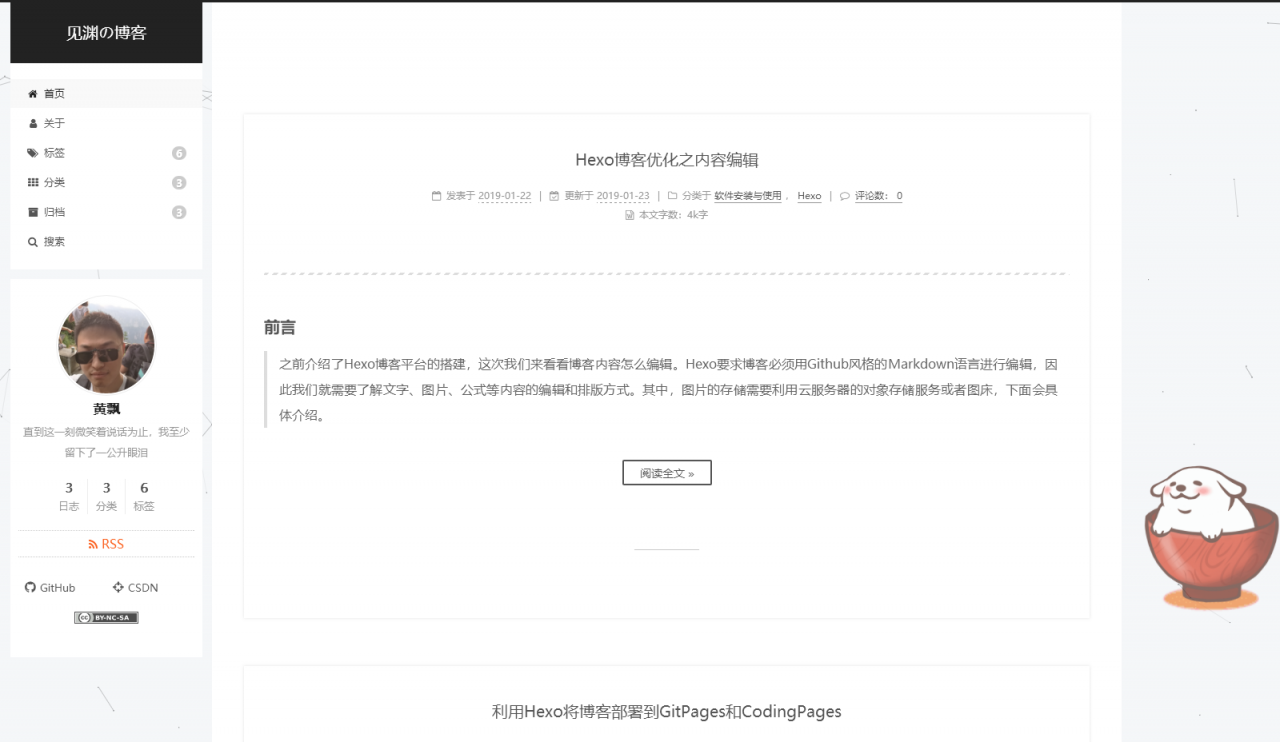
Task: Click the folder icon before 分类于
Action: 673,196
